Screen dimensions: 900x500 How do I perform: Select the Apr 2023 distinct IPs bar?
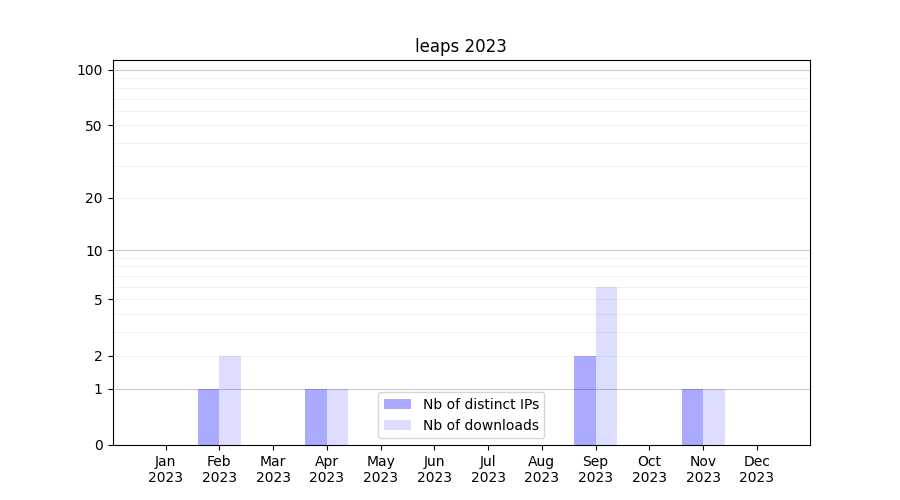click(316, 417)
